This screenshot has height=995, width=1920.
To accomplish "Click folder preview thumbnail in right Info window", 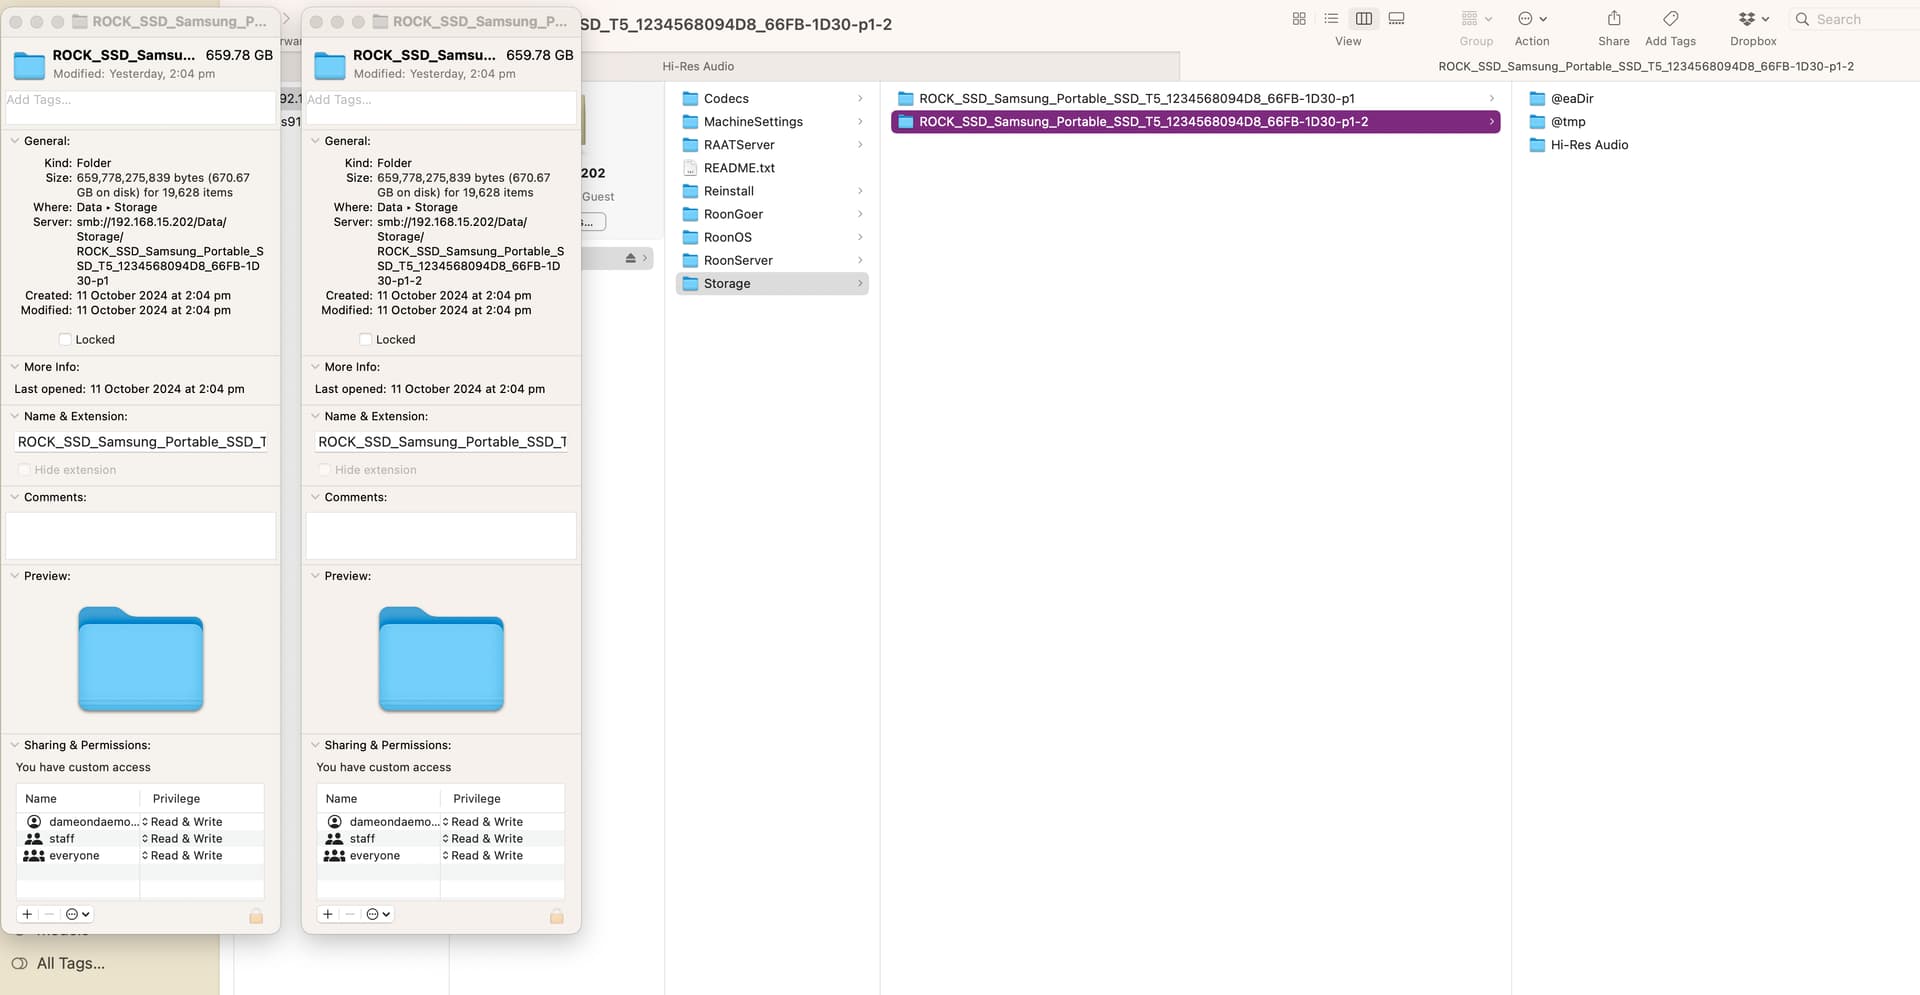I will [441, 659].
